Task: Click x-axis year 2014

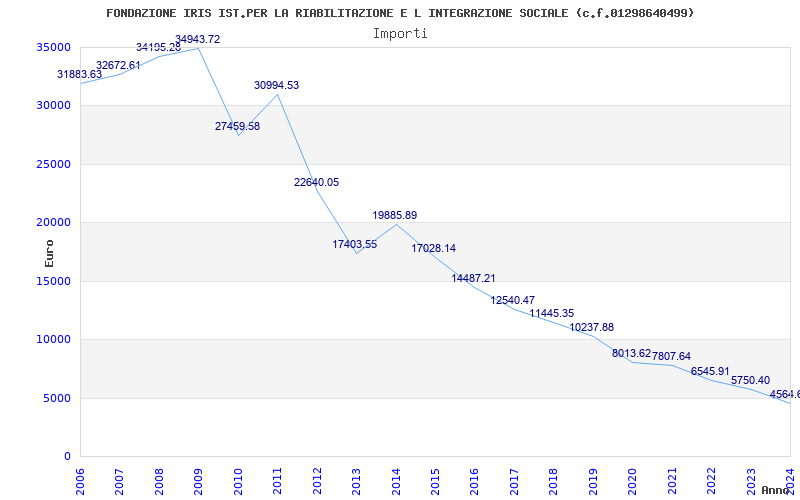Action: point(396,481)
